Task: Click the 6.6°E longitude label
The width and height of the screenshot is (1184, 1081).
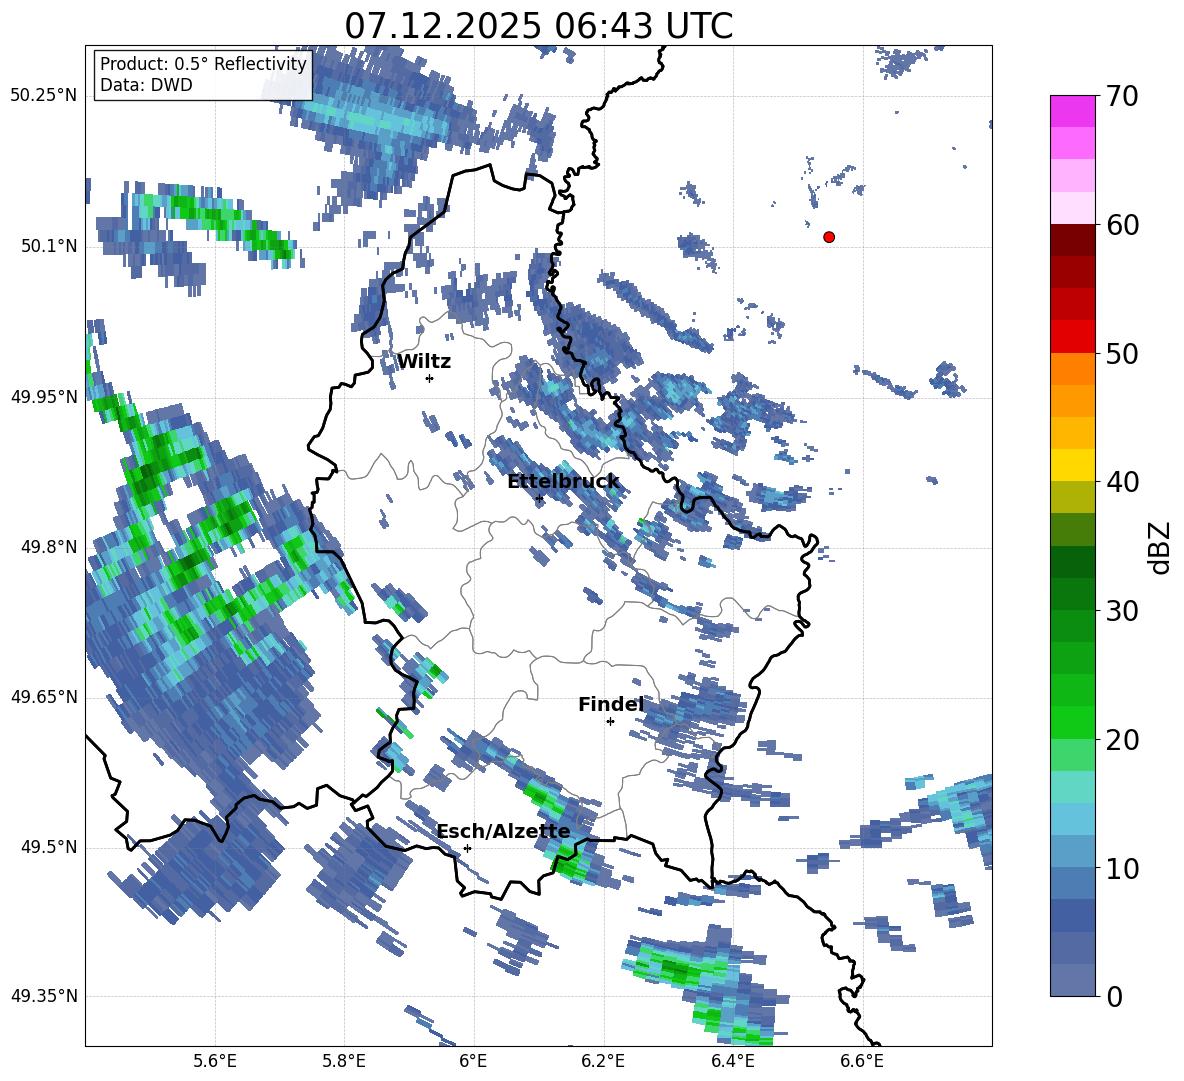Action: point(862,1061)
